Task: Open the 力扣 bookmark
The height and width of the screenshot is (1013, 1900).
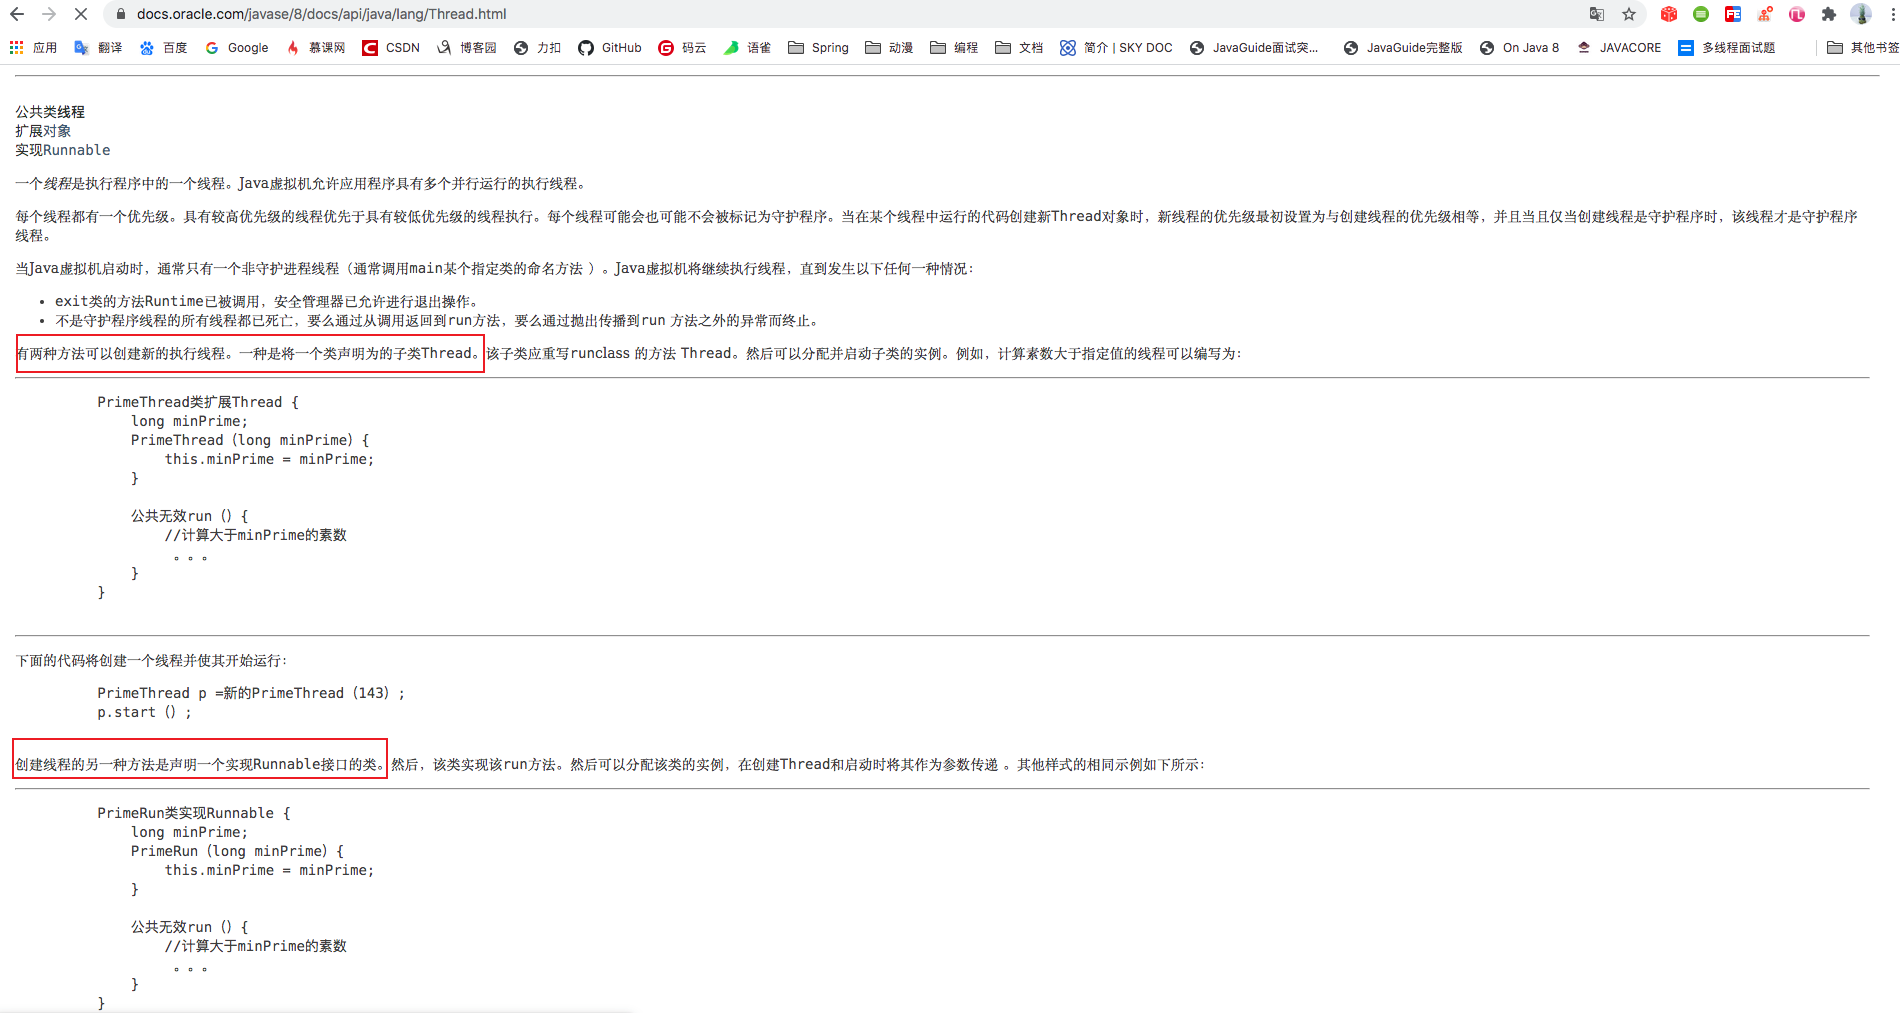Action: (x=537, y=48)
